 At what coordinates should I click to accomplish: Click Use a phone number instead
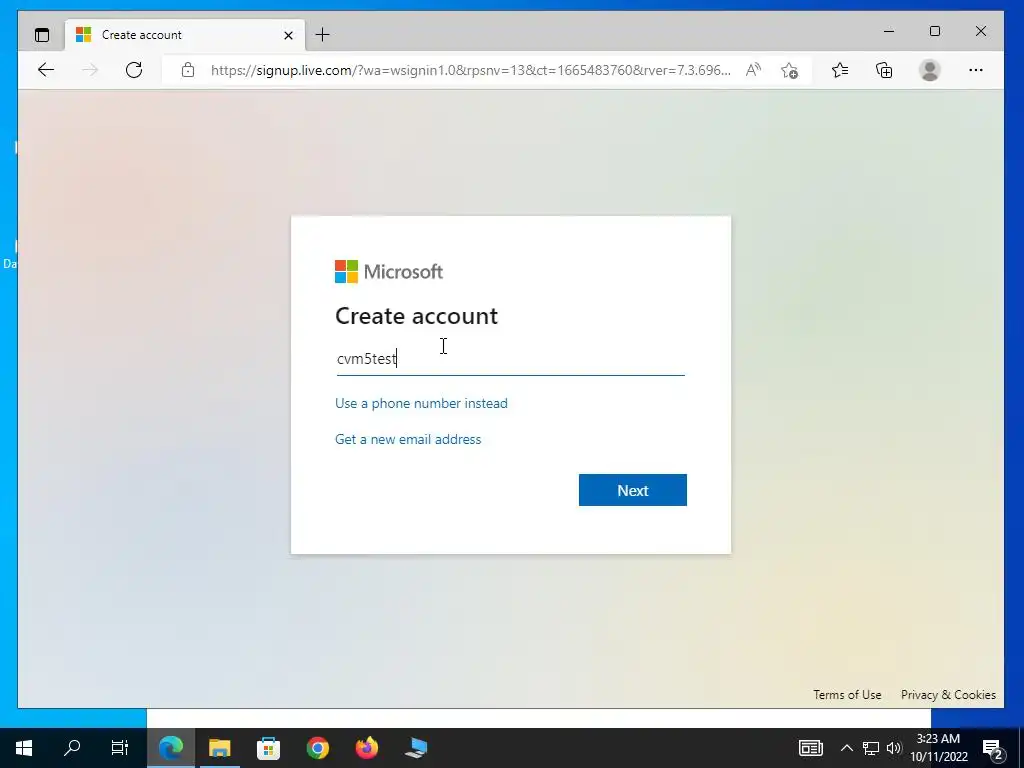(421, 403)
